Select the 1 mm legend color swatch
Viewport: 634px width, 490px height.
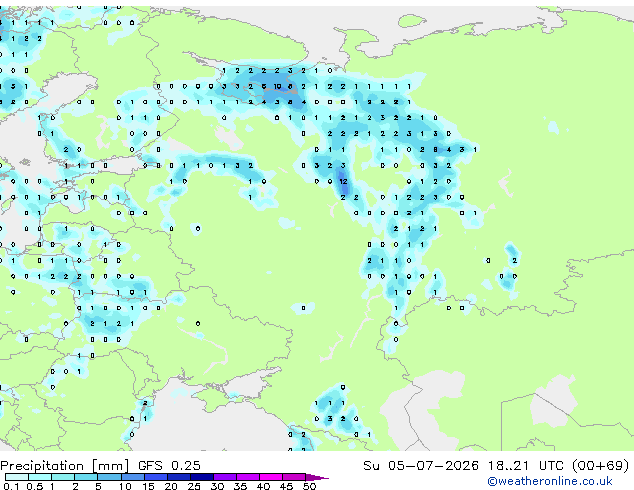[x=63, y=477]
